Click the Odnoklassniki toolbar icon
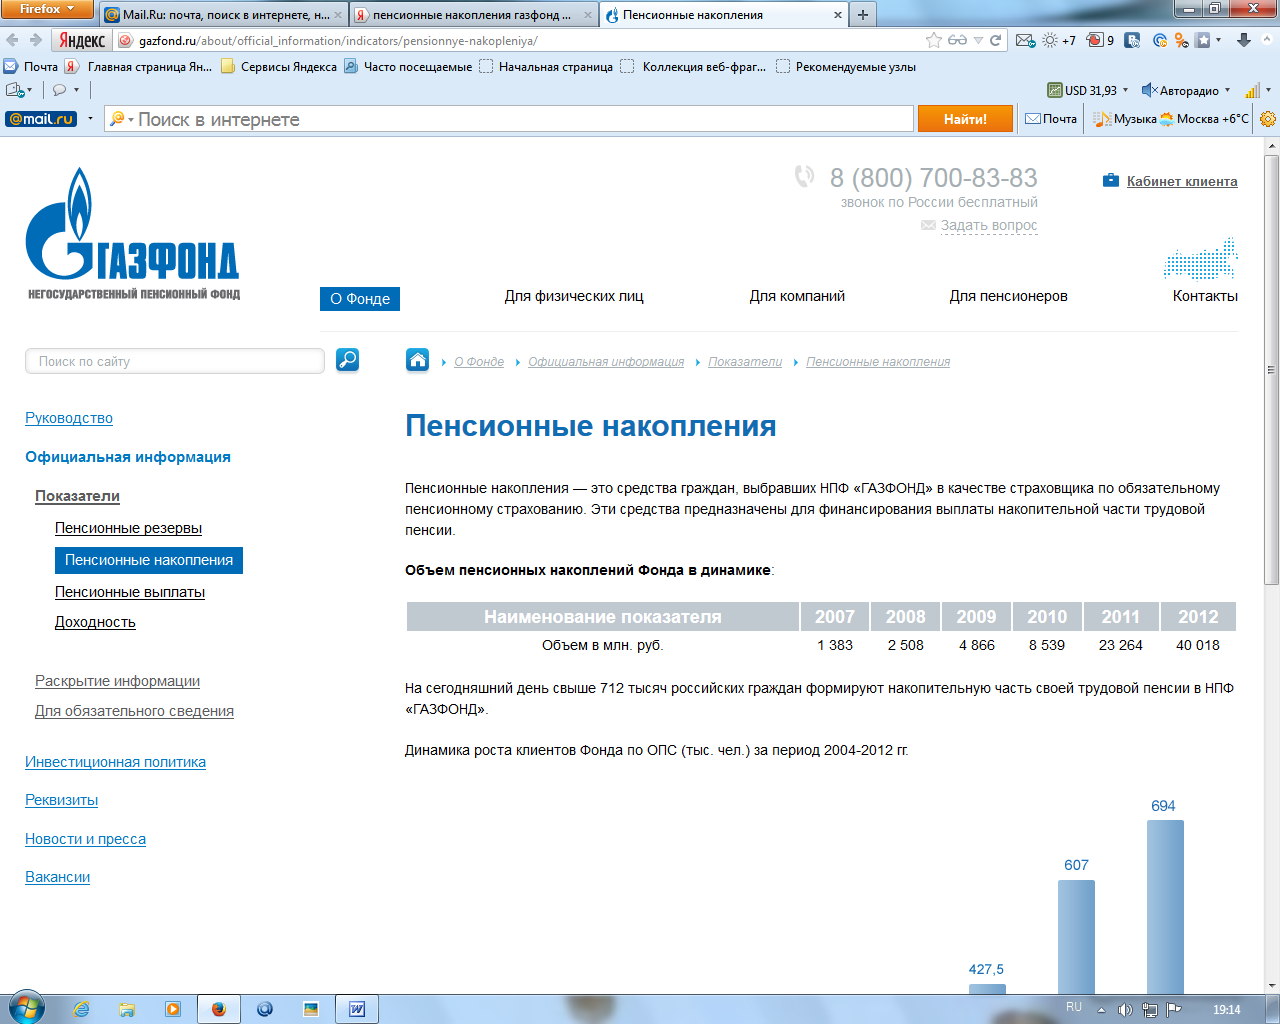Image resolution: width=1280 pixels, height=1024 pixels. [1181, 40]
